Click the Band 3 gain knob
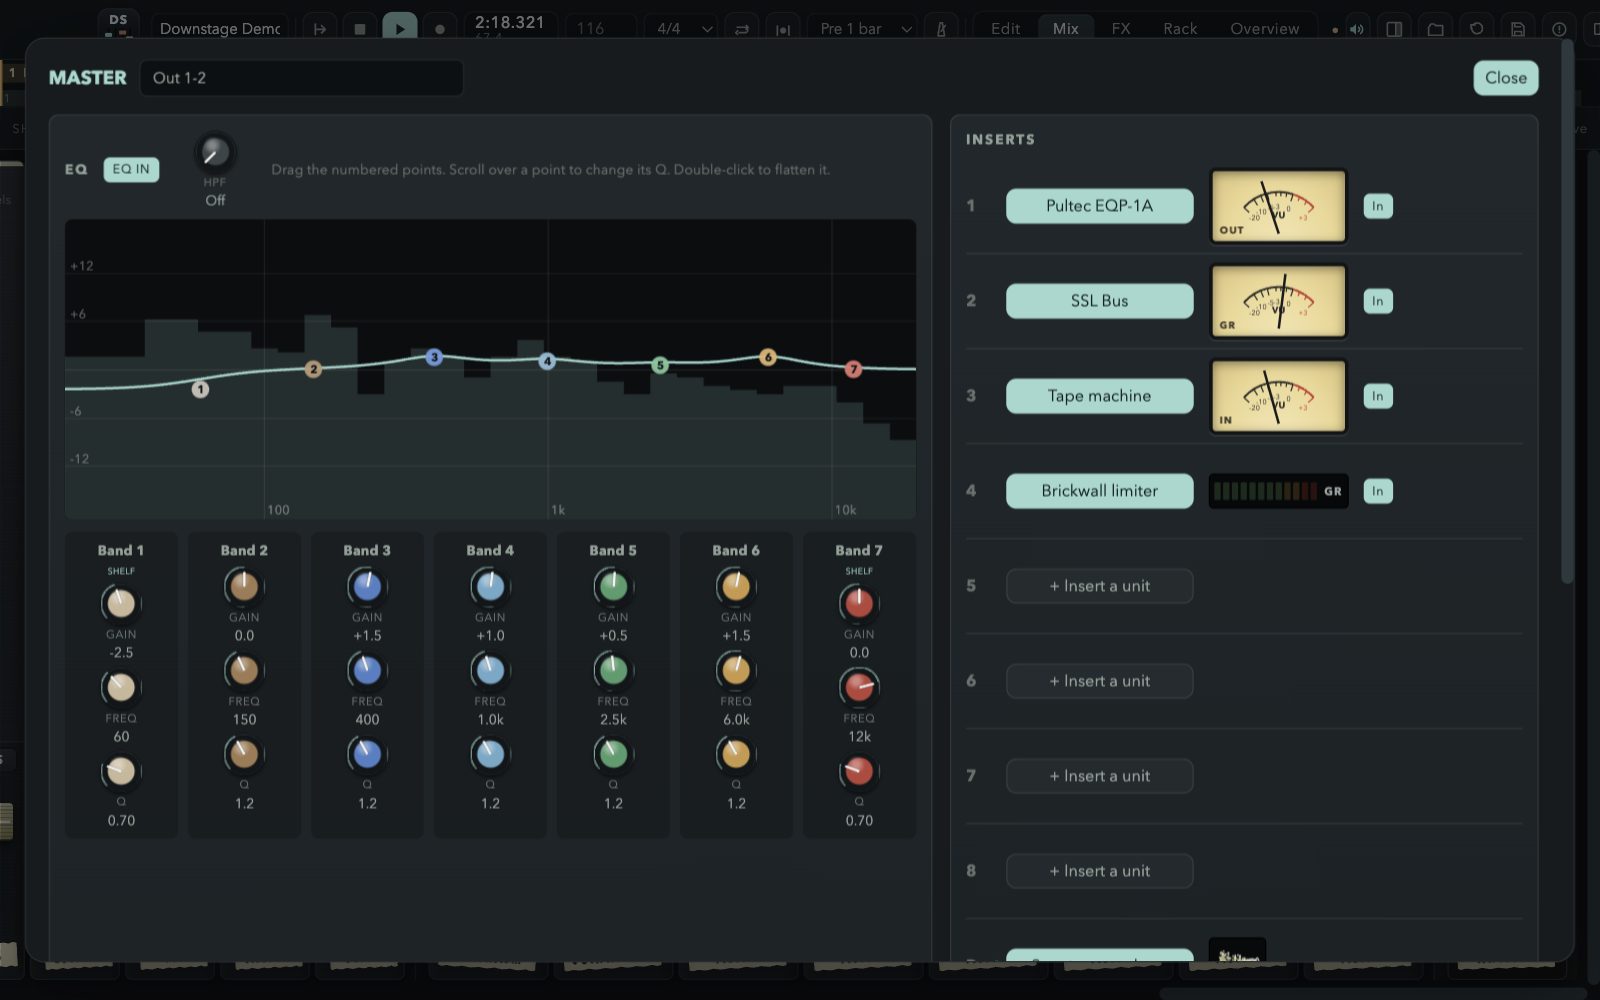 pyautogui.click(x=367, y=587)
